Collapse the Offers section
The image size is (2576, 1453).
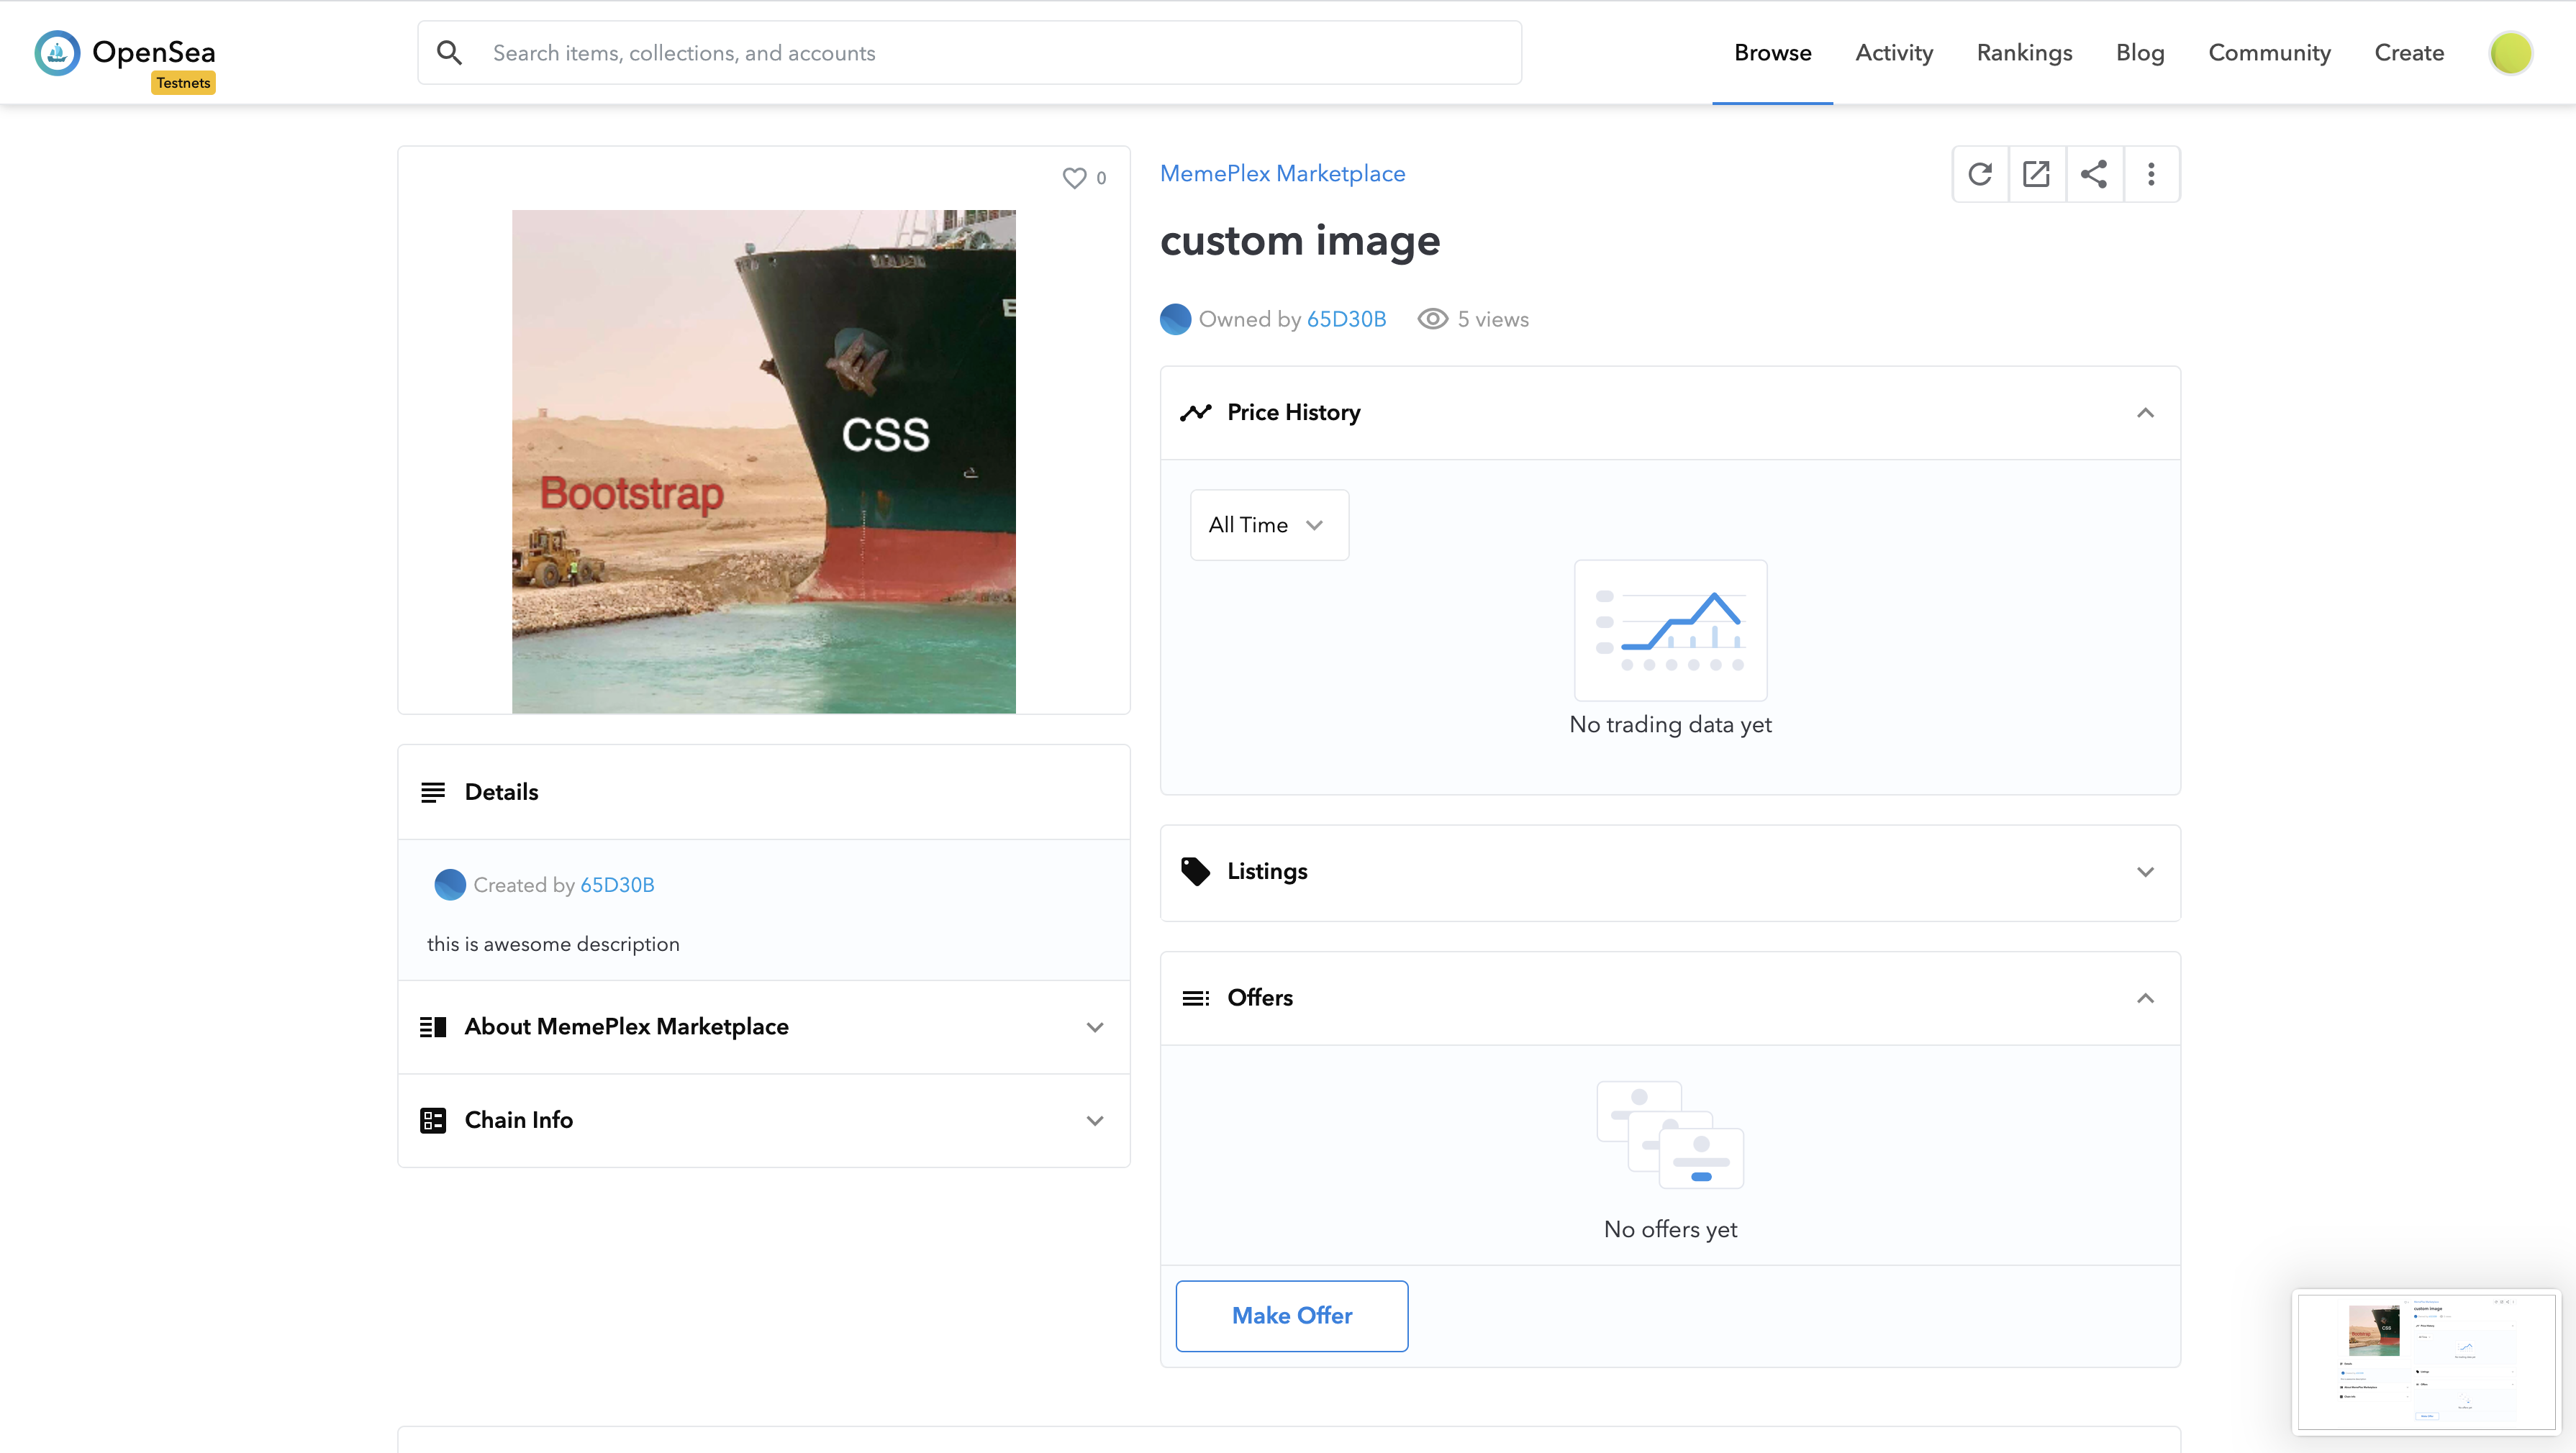click(2145, 998)
